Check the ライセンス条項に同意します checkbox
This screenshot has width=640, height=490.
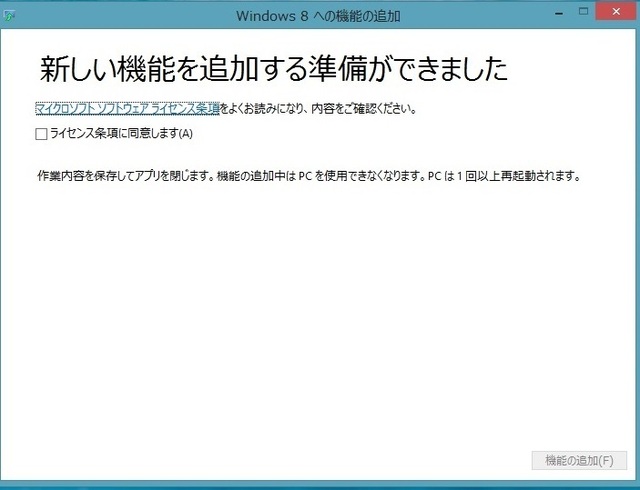(x=41, y=134)
